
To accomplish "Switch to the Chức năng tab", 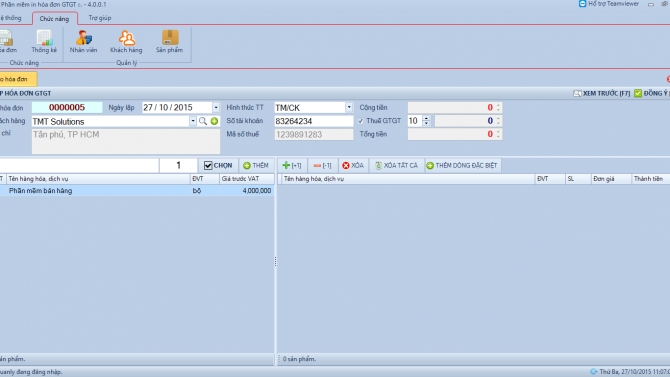I will pos(54,19).
